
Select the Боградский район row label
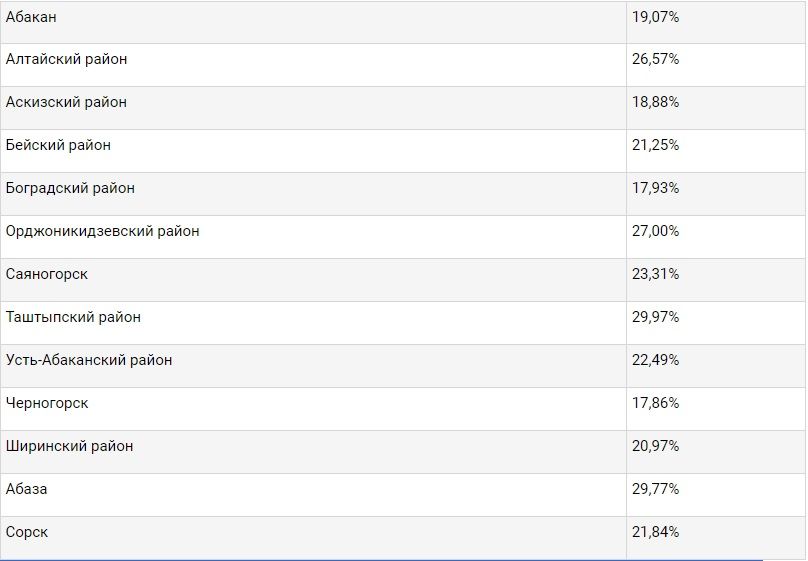tap(70, 188)
